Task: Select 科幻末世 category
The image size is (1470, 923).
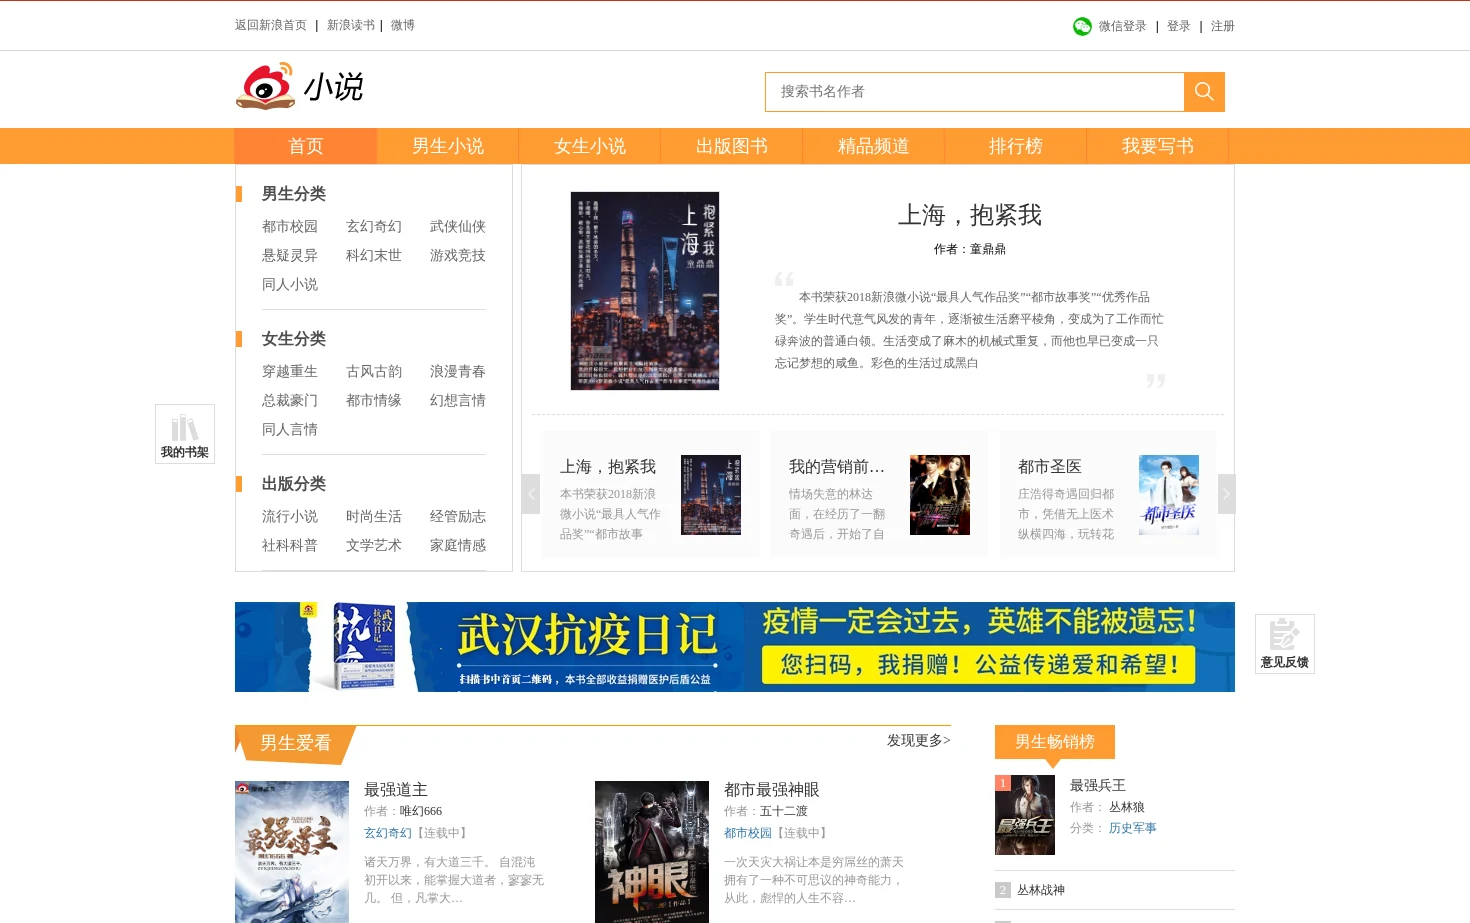Action: (374, 256)
